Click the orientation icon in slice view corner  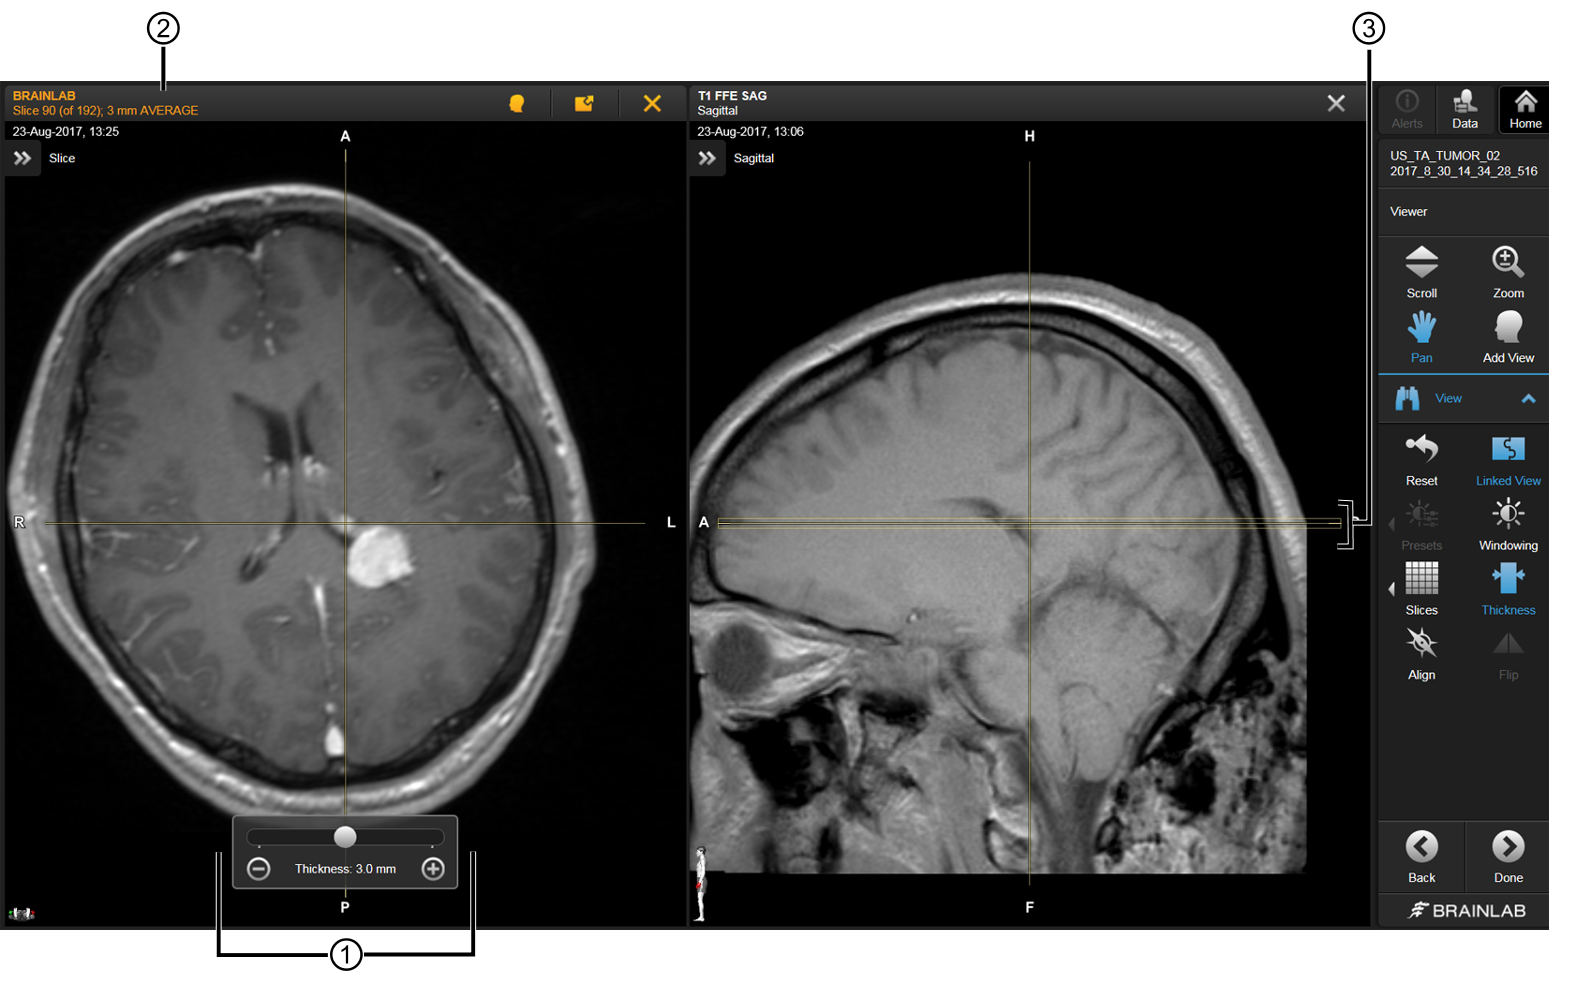click(21, 913)
